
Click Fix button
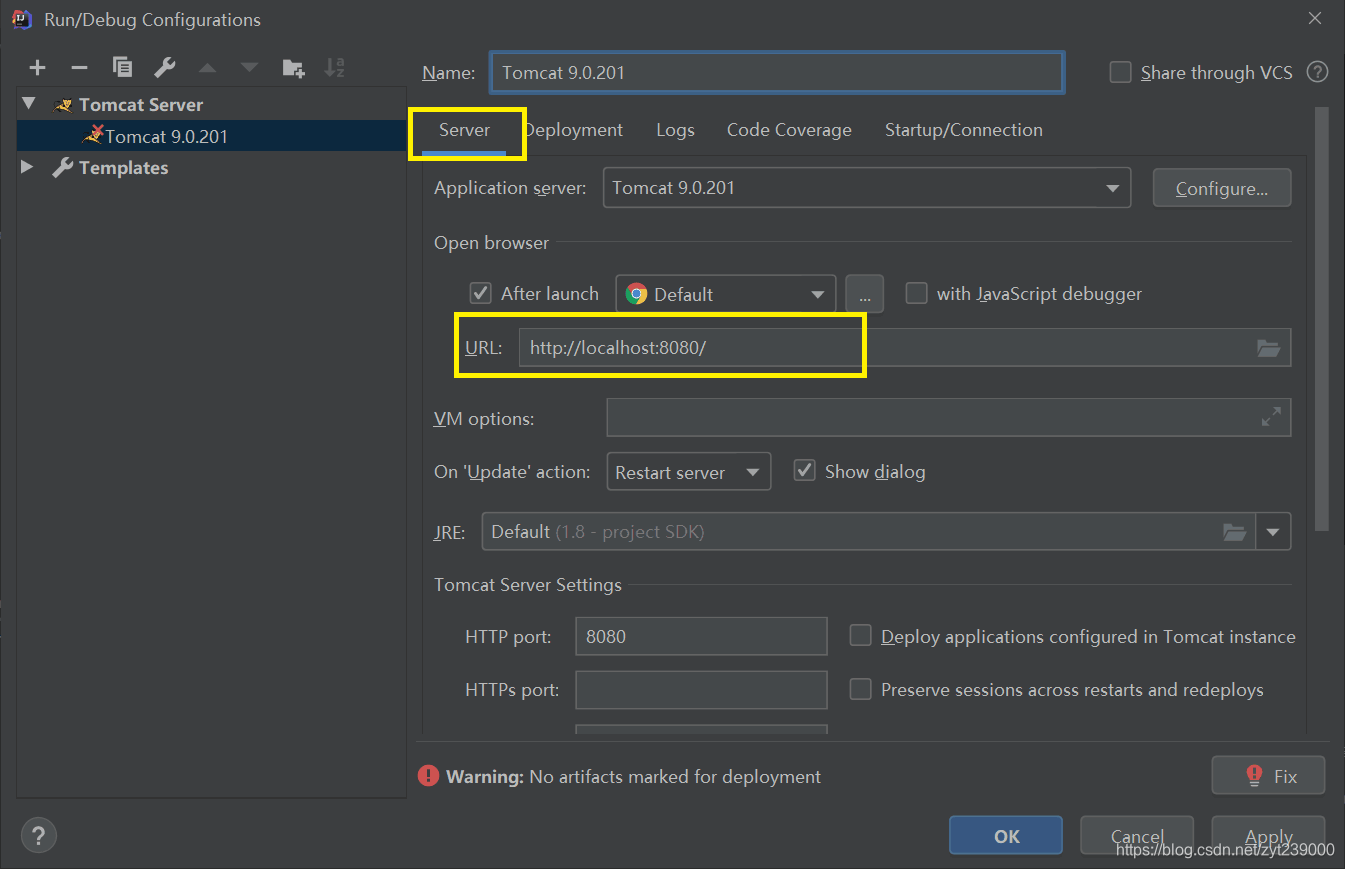[1268, 775]
